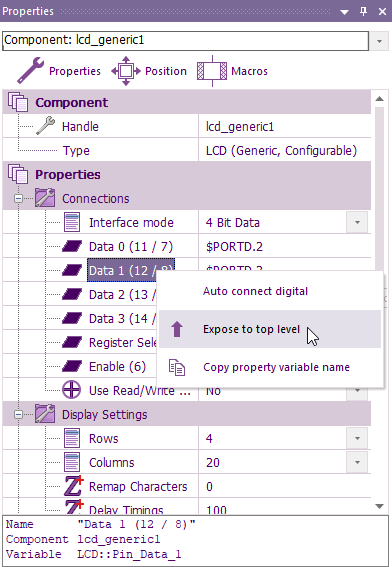This screenshot has height=567, width=392.
Task: Click the Properties wrench icon
Action: tap(30, 70)
